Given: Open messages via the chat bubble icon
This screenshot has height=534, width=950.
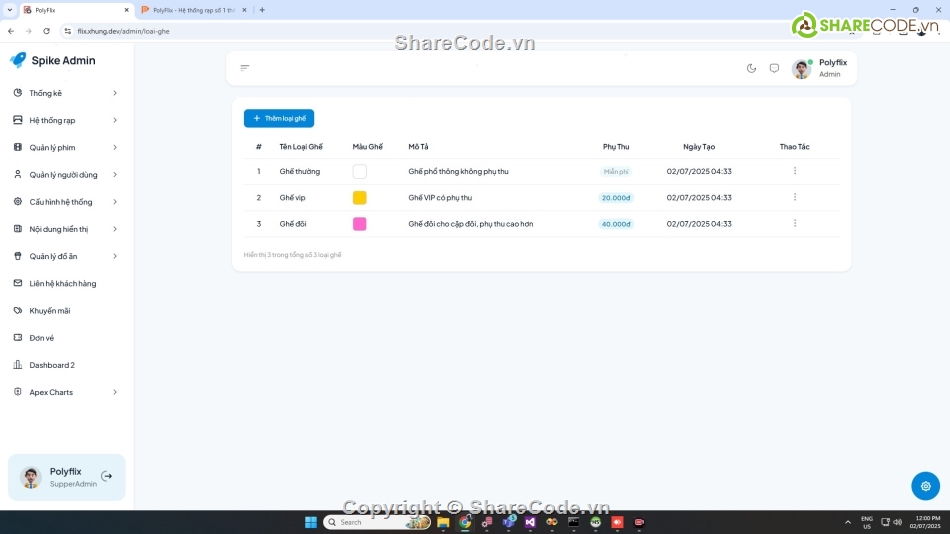Looking at the screenshot, I should (774, 68).
